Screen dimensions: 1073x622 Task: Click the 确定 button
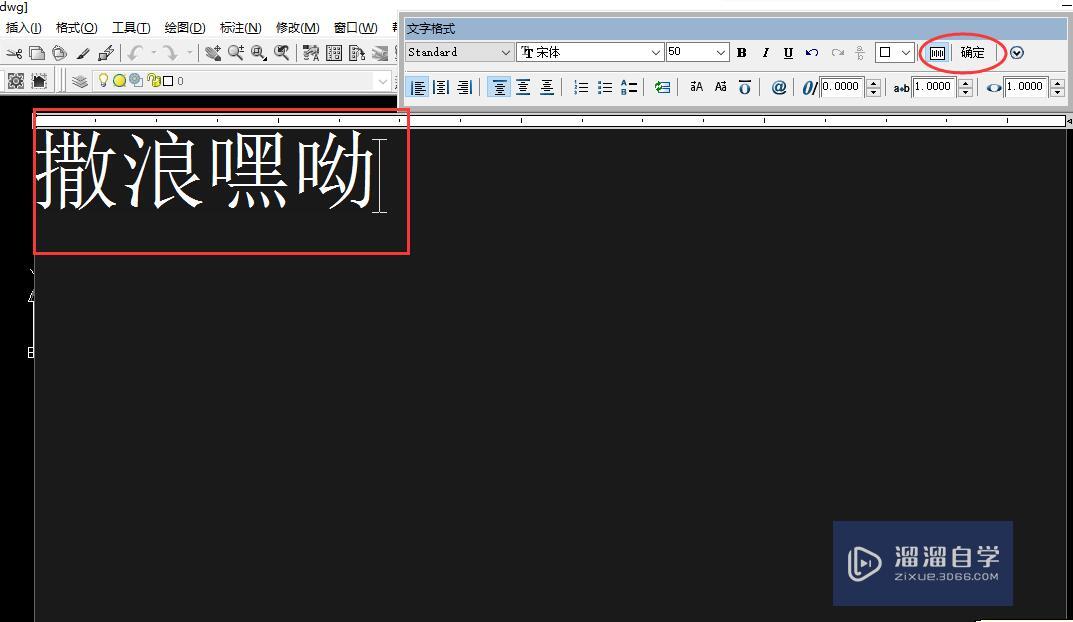pos(972,53)
